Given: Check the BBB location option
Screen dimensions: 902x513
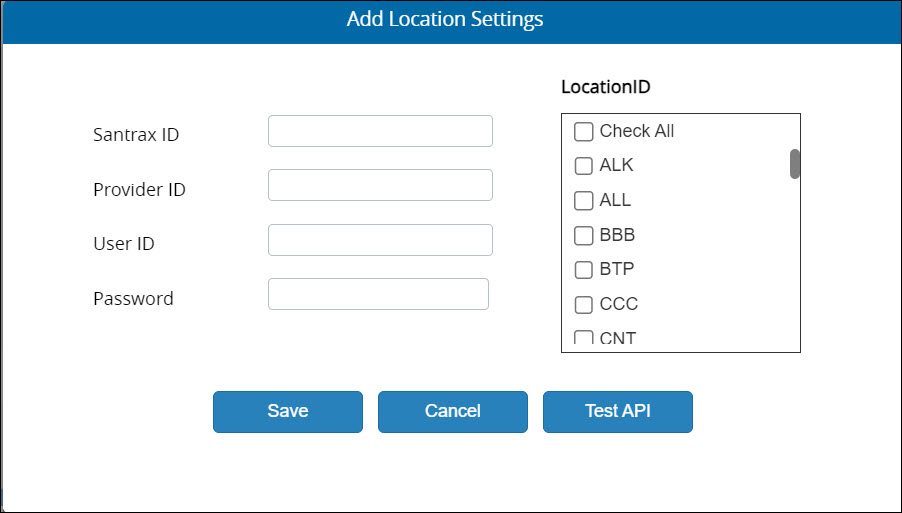Looking at the screenshot, I should (583, 235).
